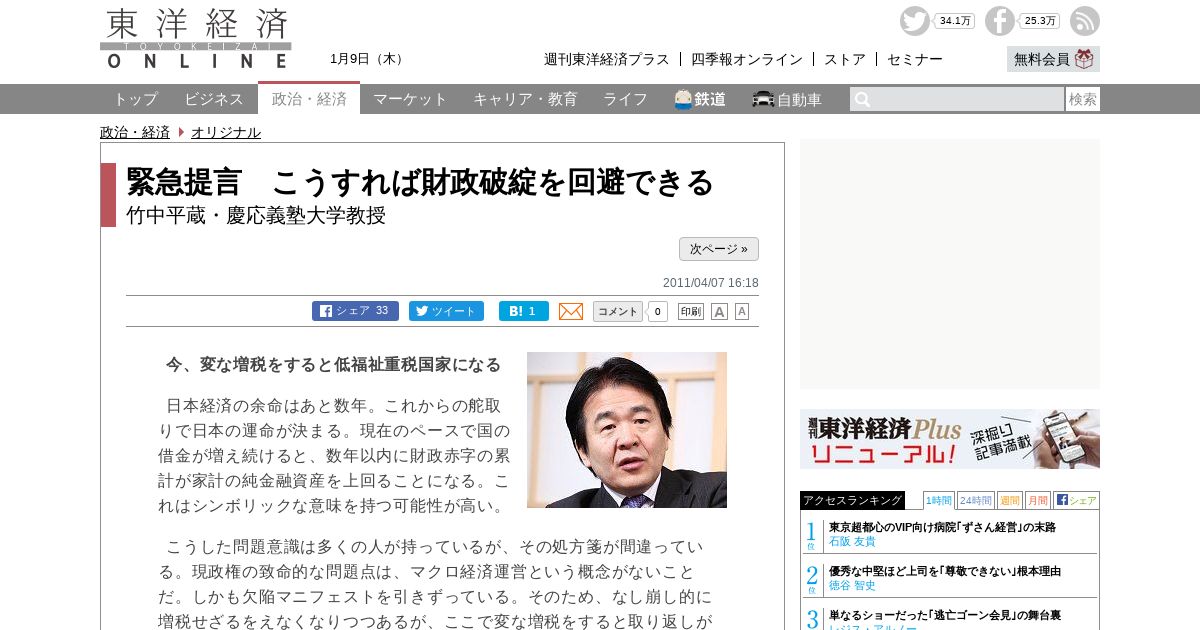The image size is (1200, 630).
Task: Open the RSS feed icon
Action: click(x=1085, y=21)
